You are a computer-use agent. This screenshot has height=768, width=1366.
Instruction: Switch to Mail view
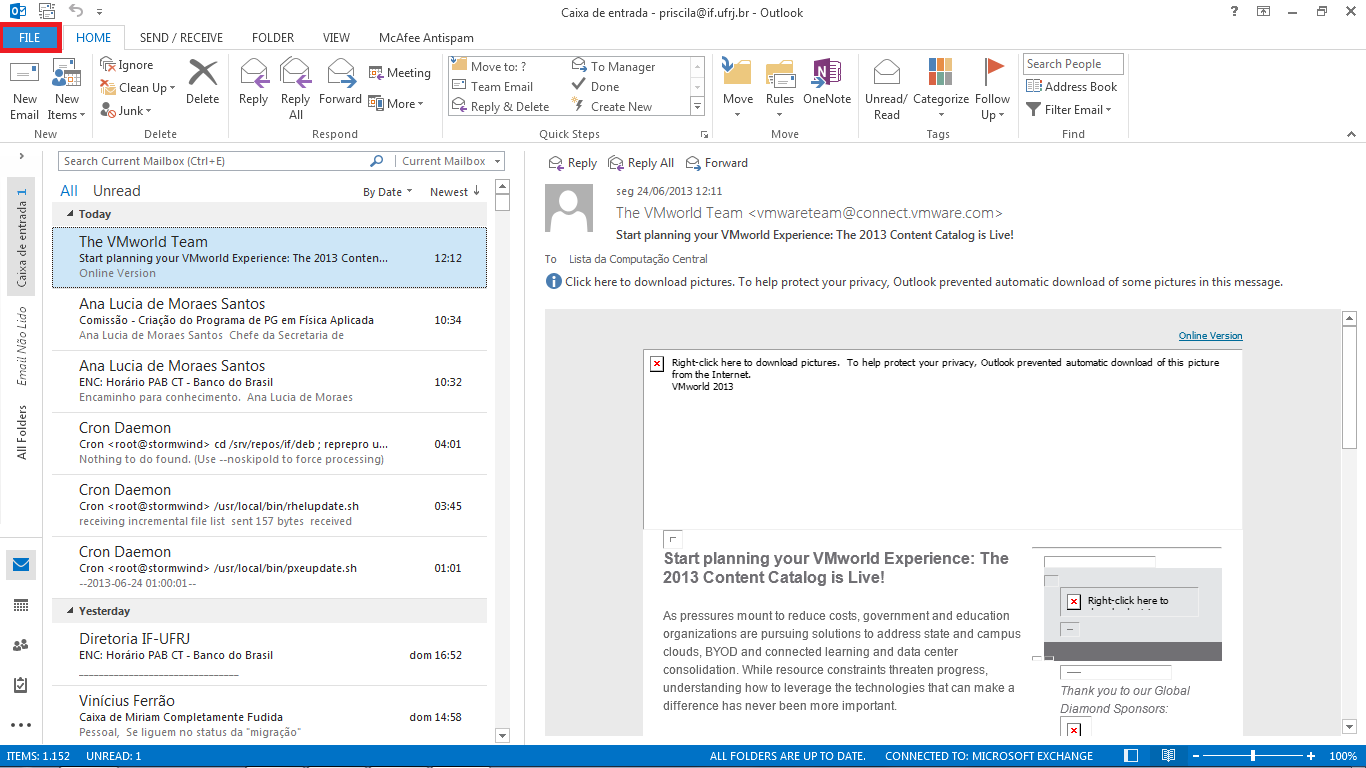point(21,565)
